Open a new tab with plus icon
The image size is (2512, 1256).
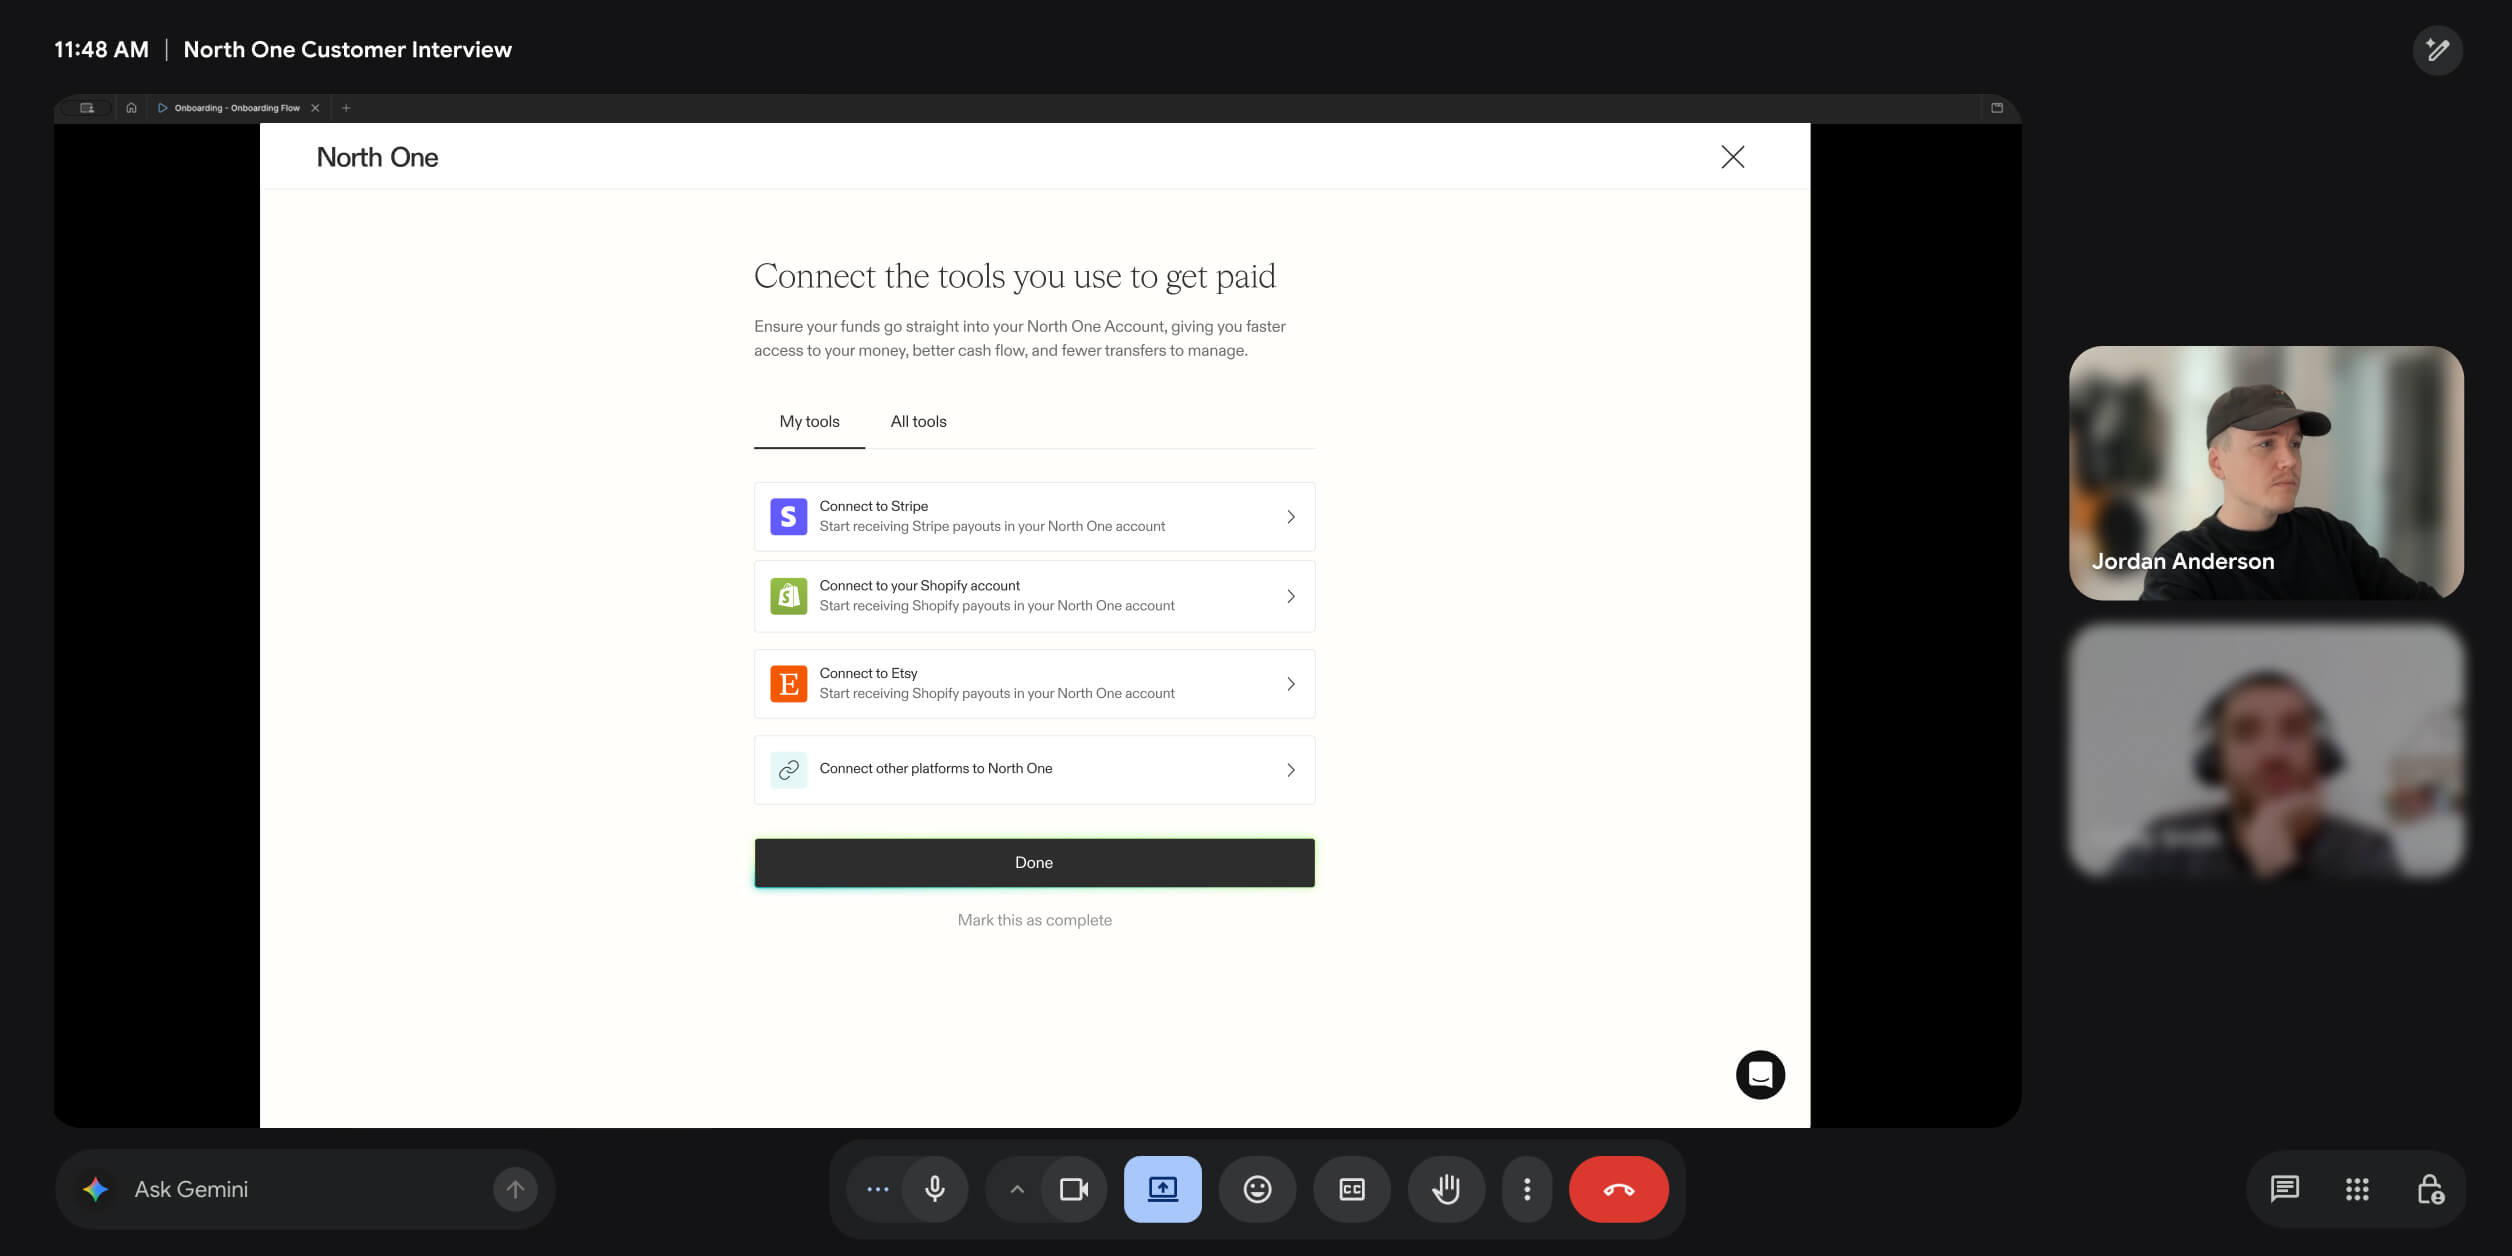[346, 108]
